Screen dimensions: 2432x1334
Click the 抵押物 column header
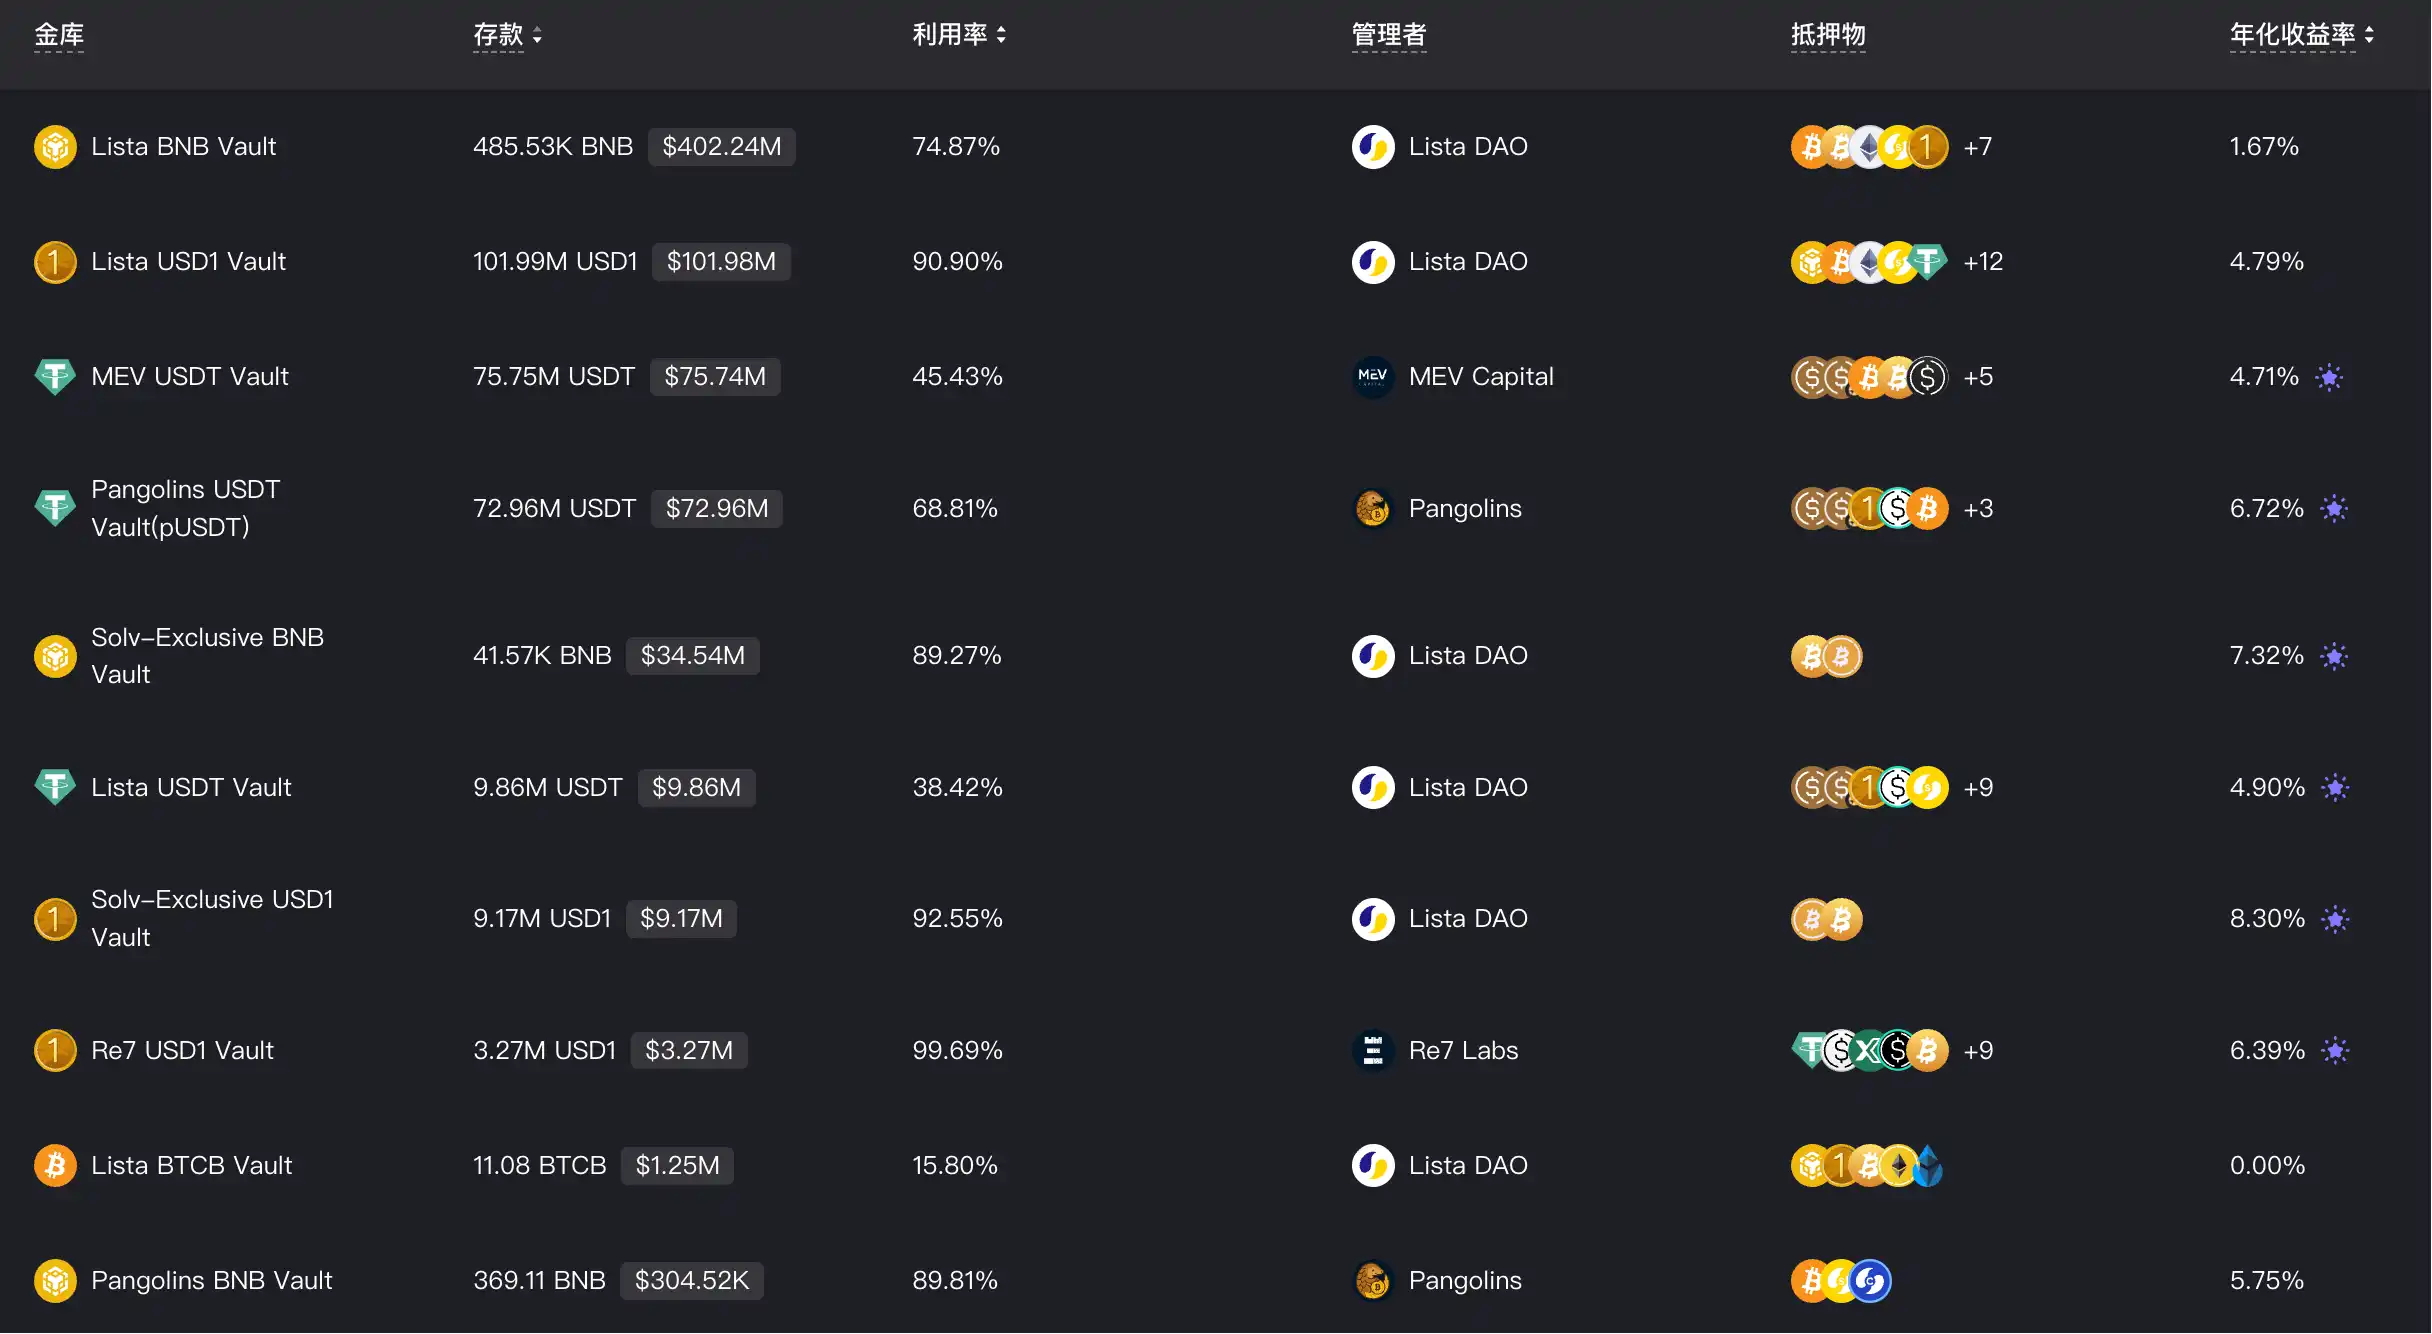[x=1827, y=35]
